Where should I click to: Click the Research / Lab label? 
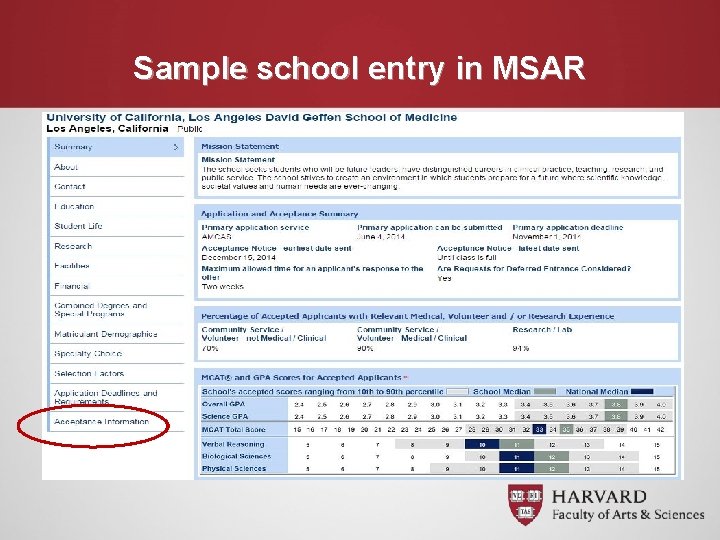(x=542, y=330)
